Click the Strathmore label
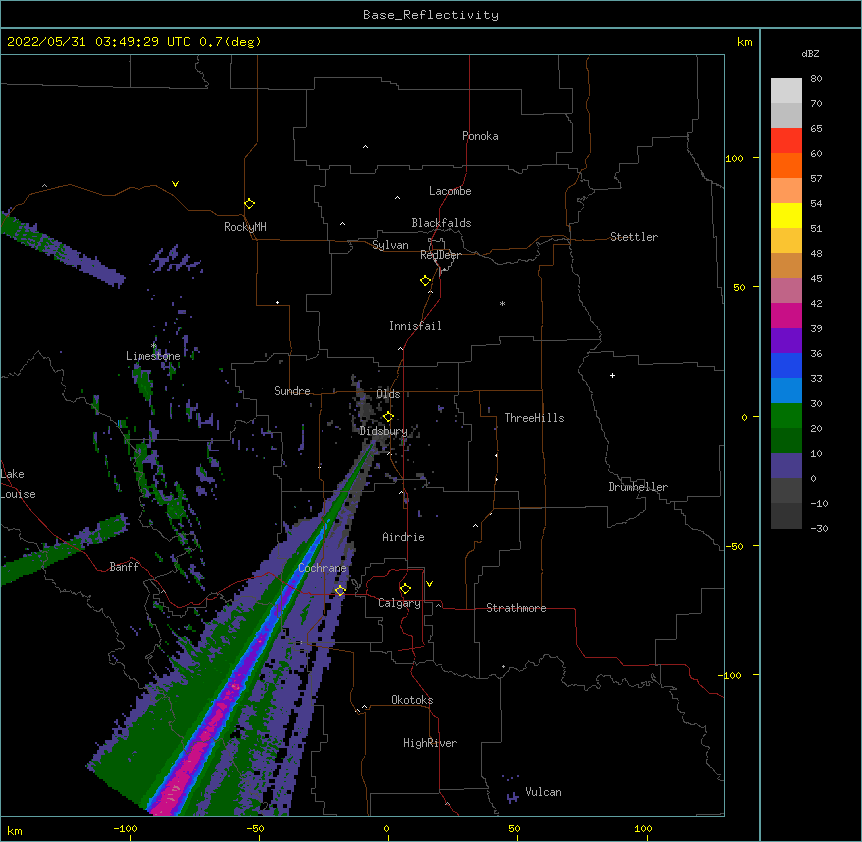The image size is (862, 842). [516, 608]
